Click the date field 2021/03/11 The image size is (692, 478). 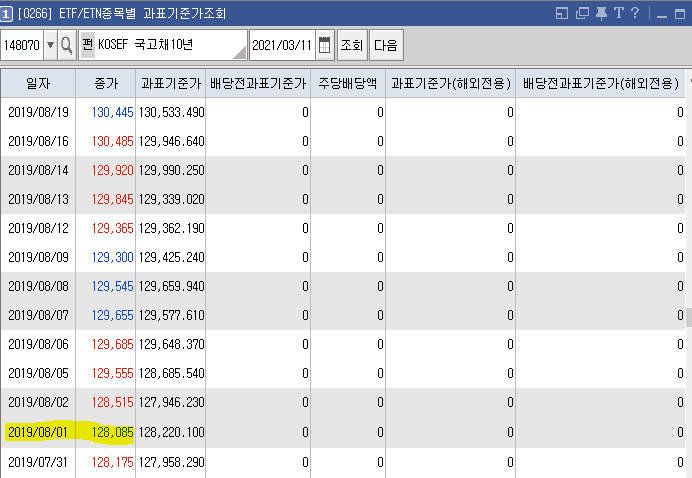pyautogui.click(x=282, y=45)
